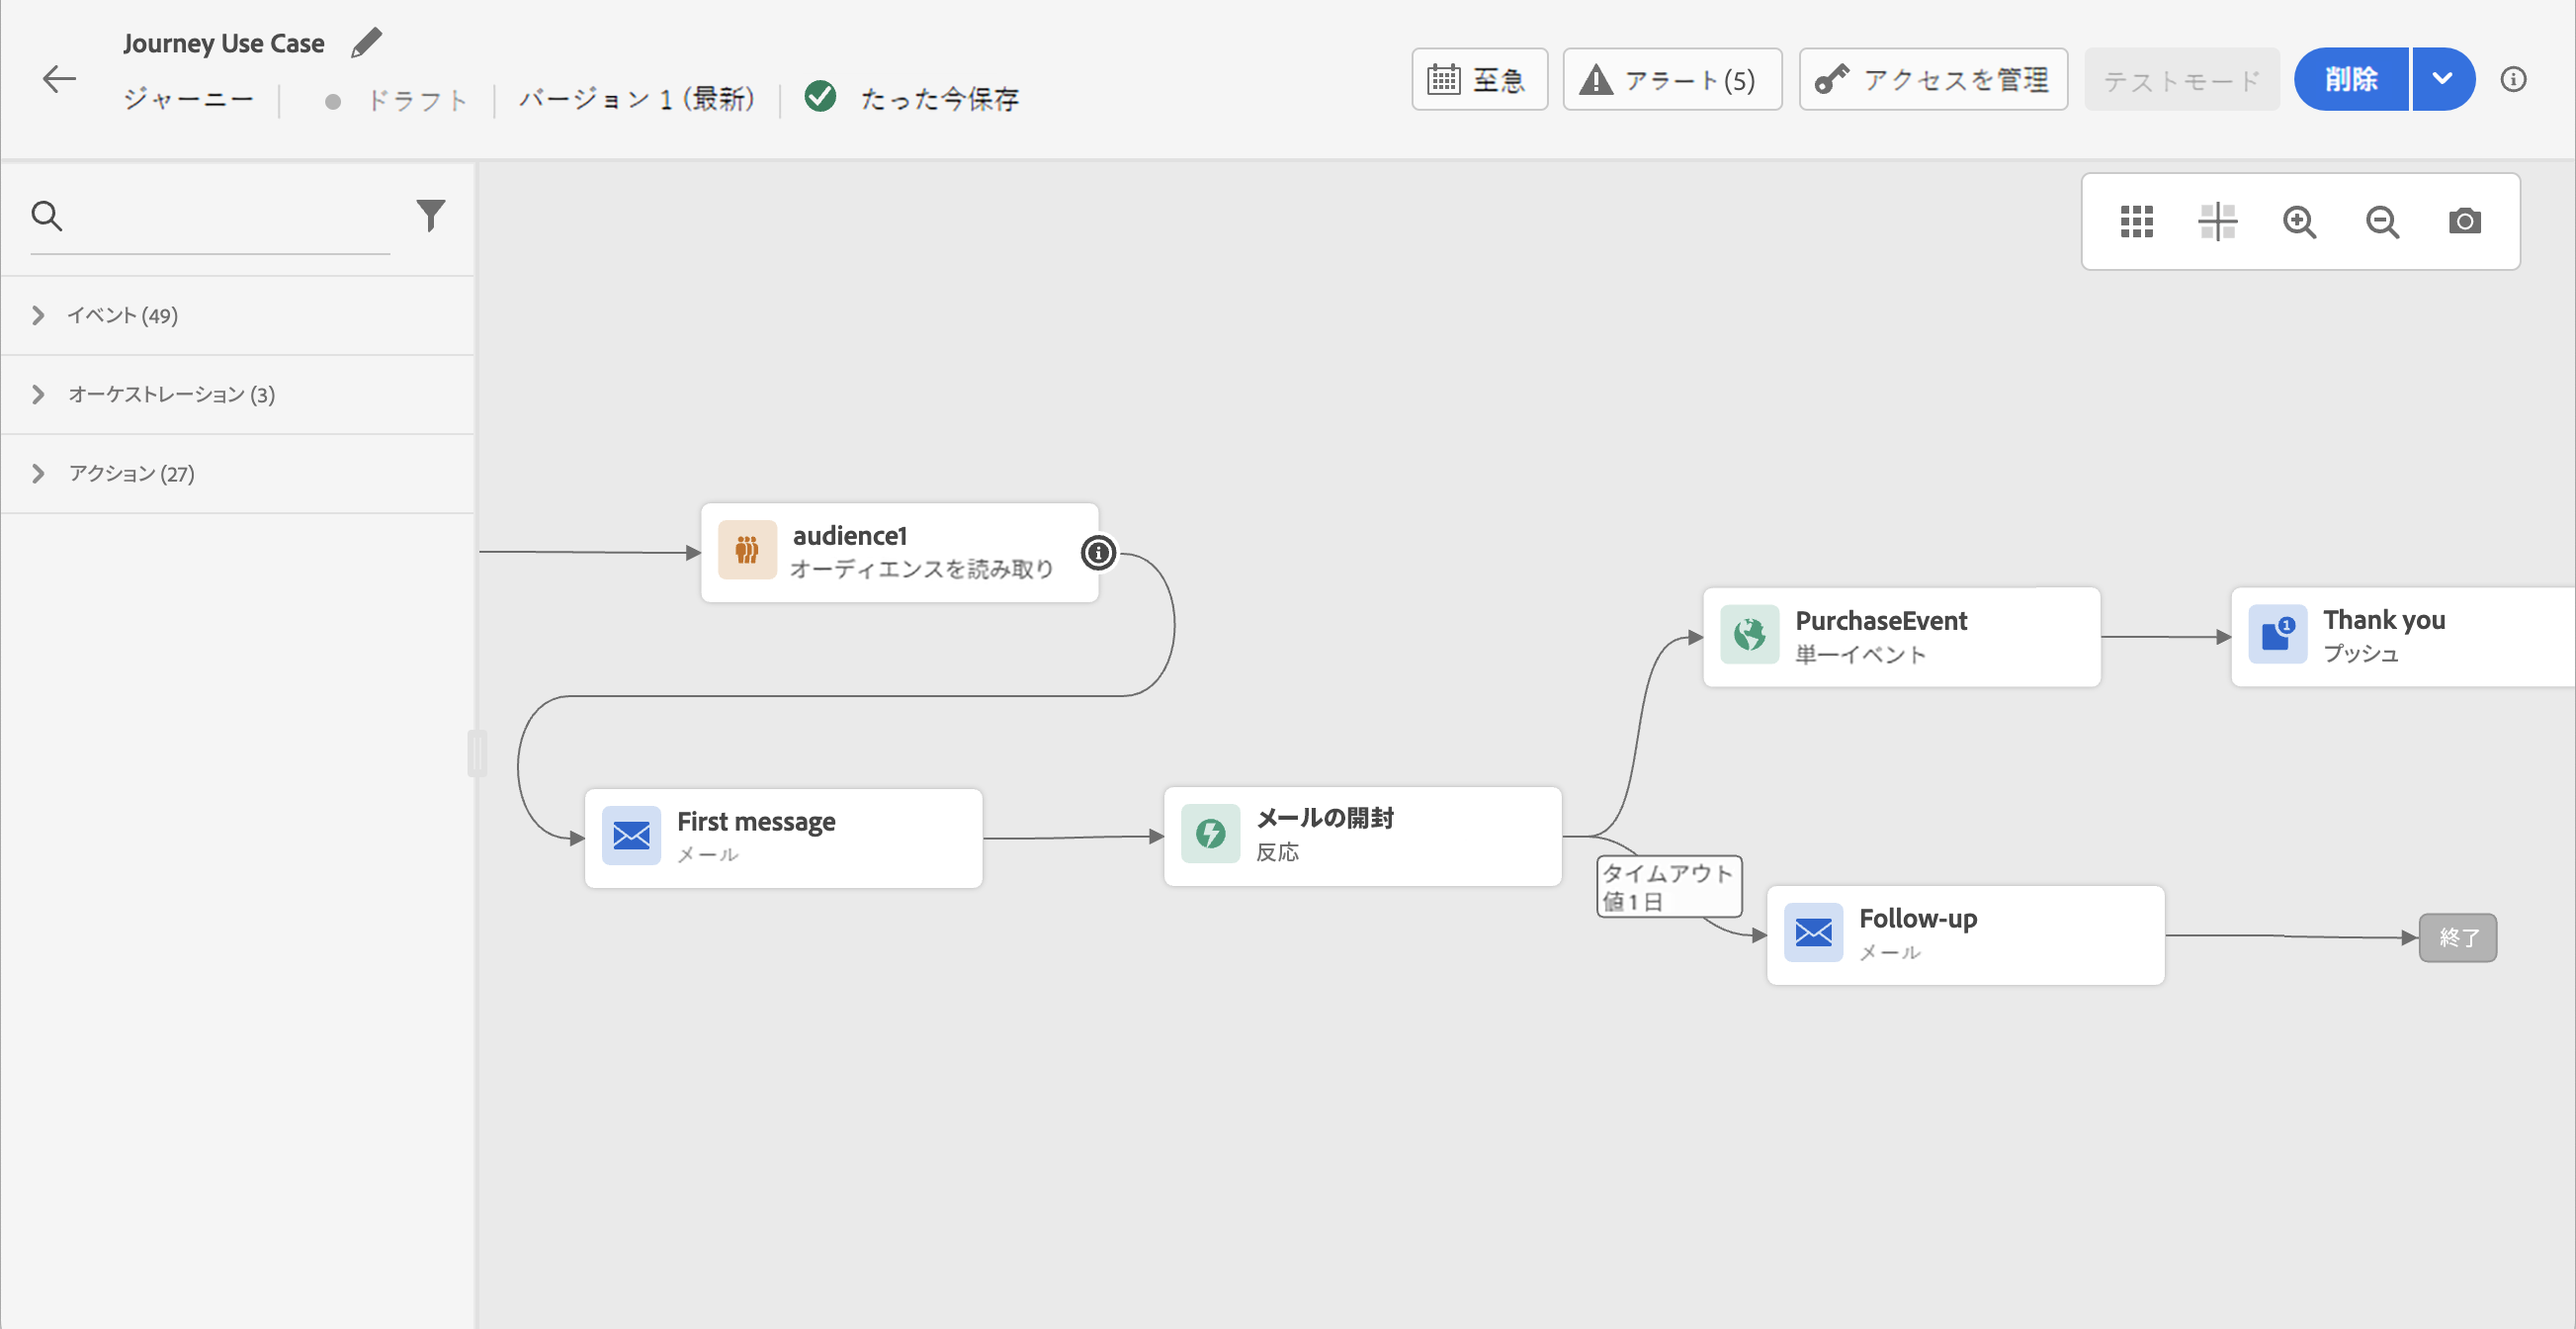2576x1329 pixels.
Task: Toggle the canvas alignment guides icon
Action: click(2217, 221)
